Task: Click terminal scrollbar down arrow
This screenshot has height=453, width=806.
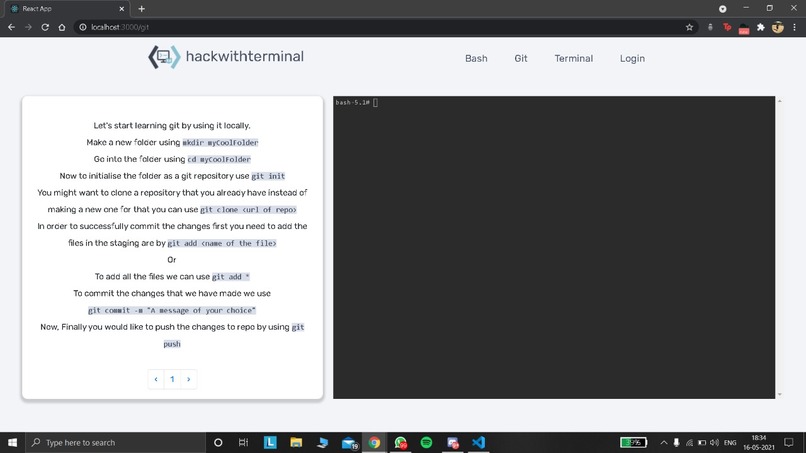Action: pos(780,394)
